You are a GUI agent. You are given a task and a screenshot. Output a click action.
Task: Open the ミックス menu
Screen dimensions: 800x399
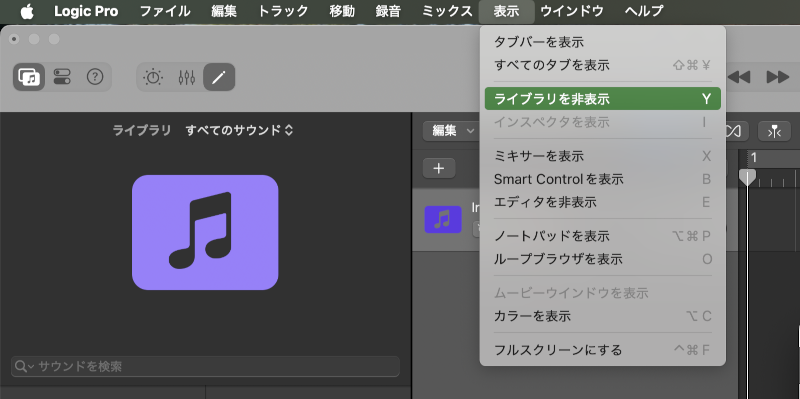(447, 11)
